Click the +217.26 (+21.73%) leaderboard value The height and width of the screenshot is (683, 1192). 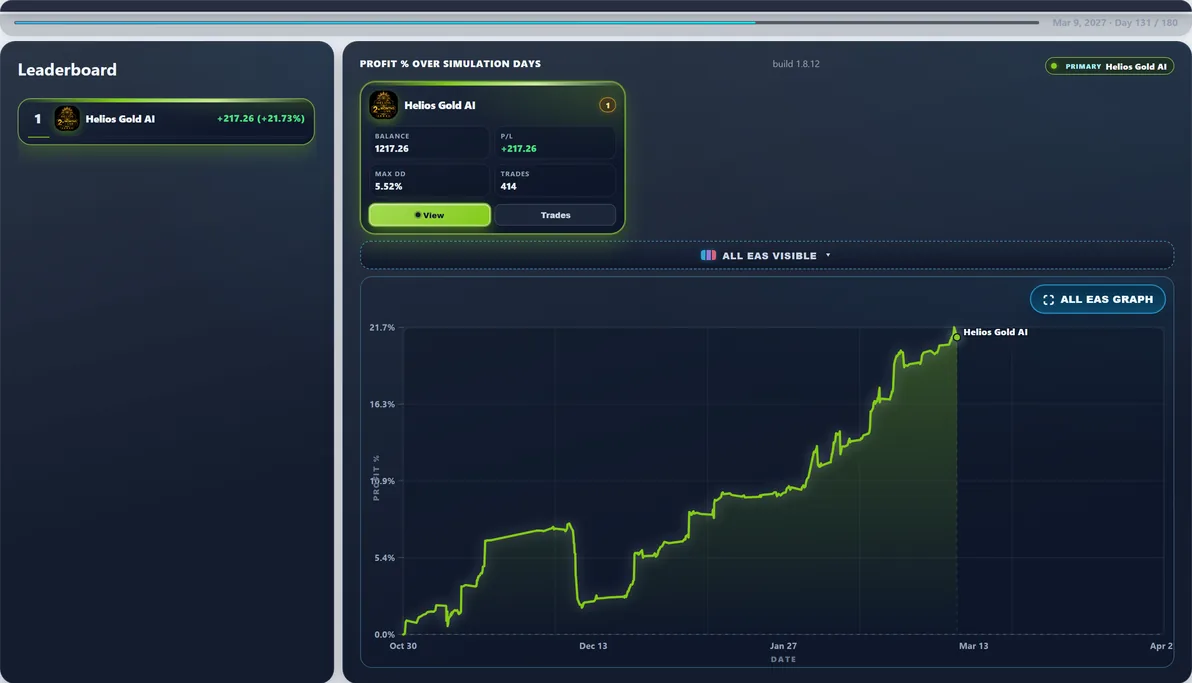coord(261,119)
